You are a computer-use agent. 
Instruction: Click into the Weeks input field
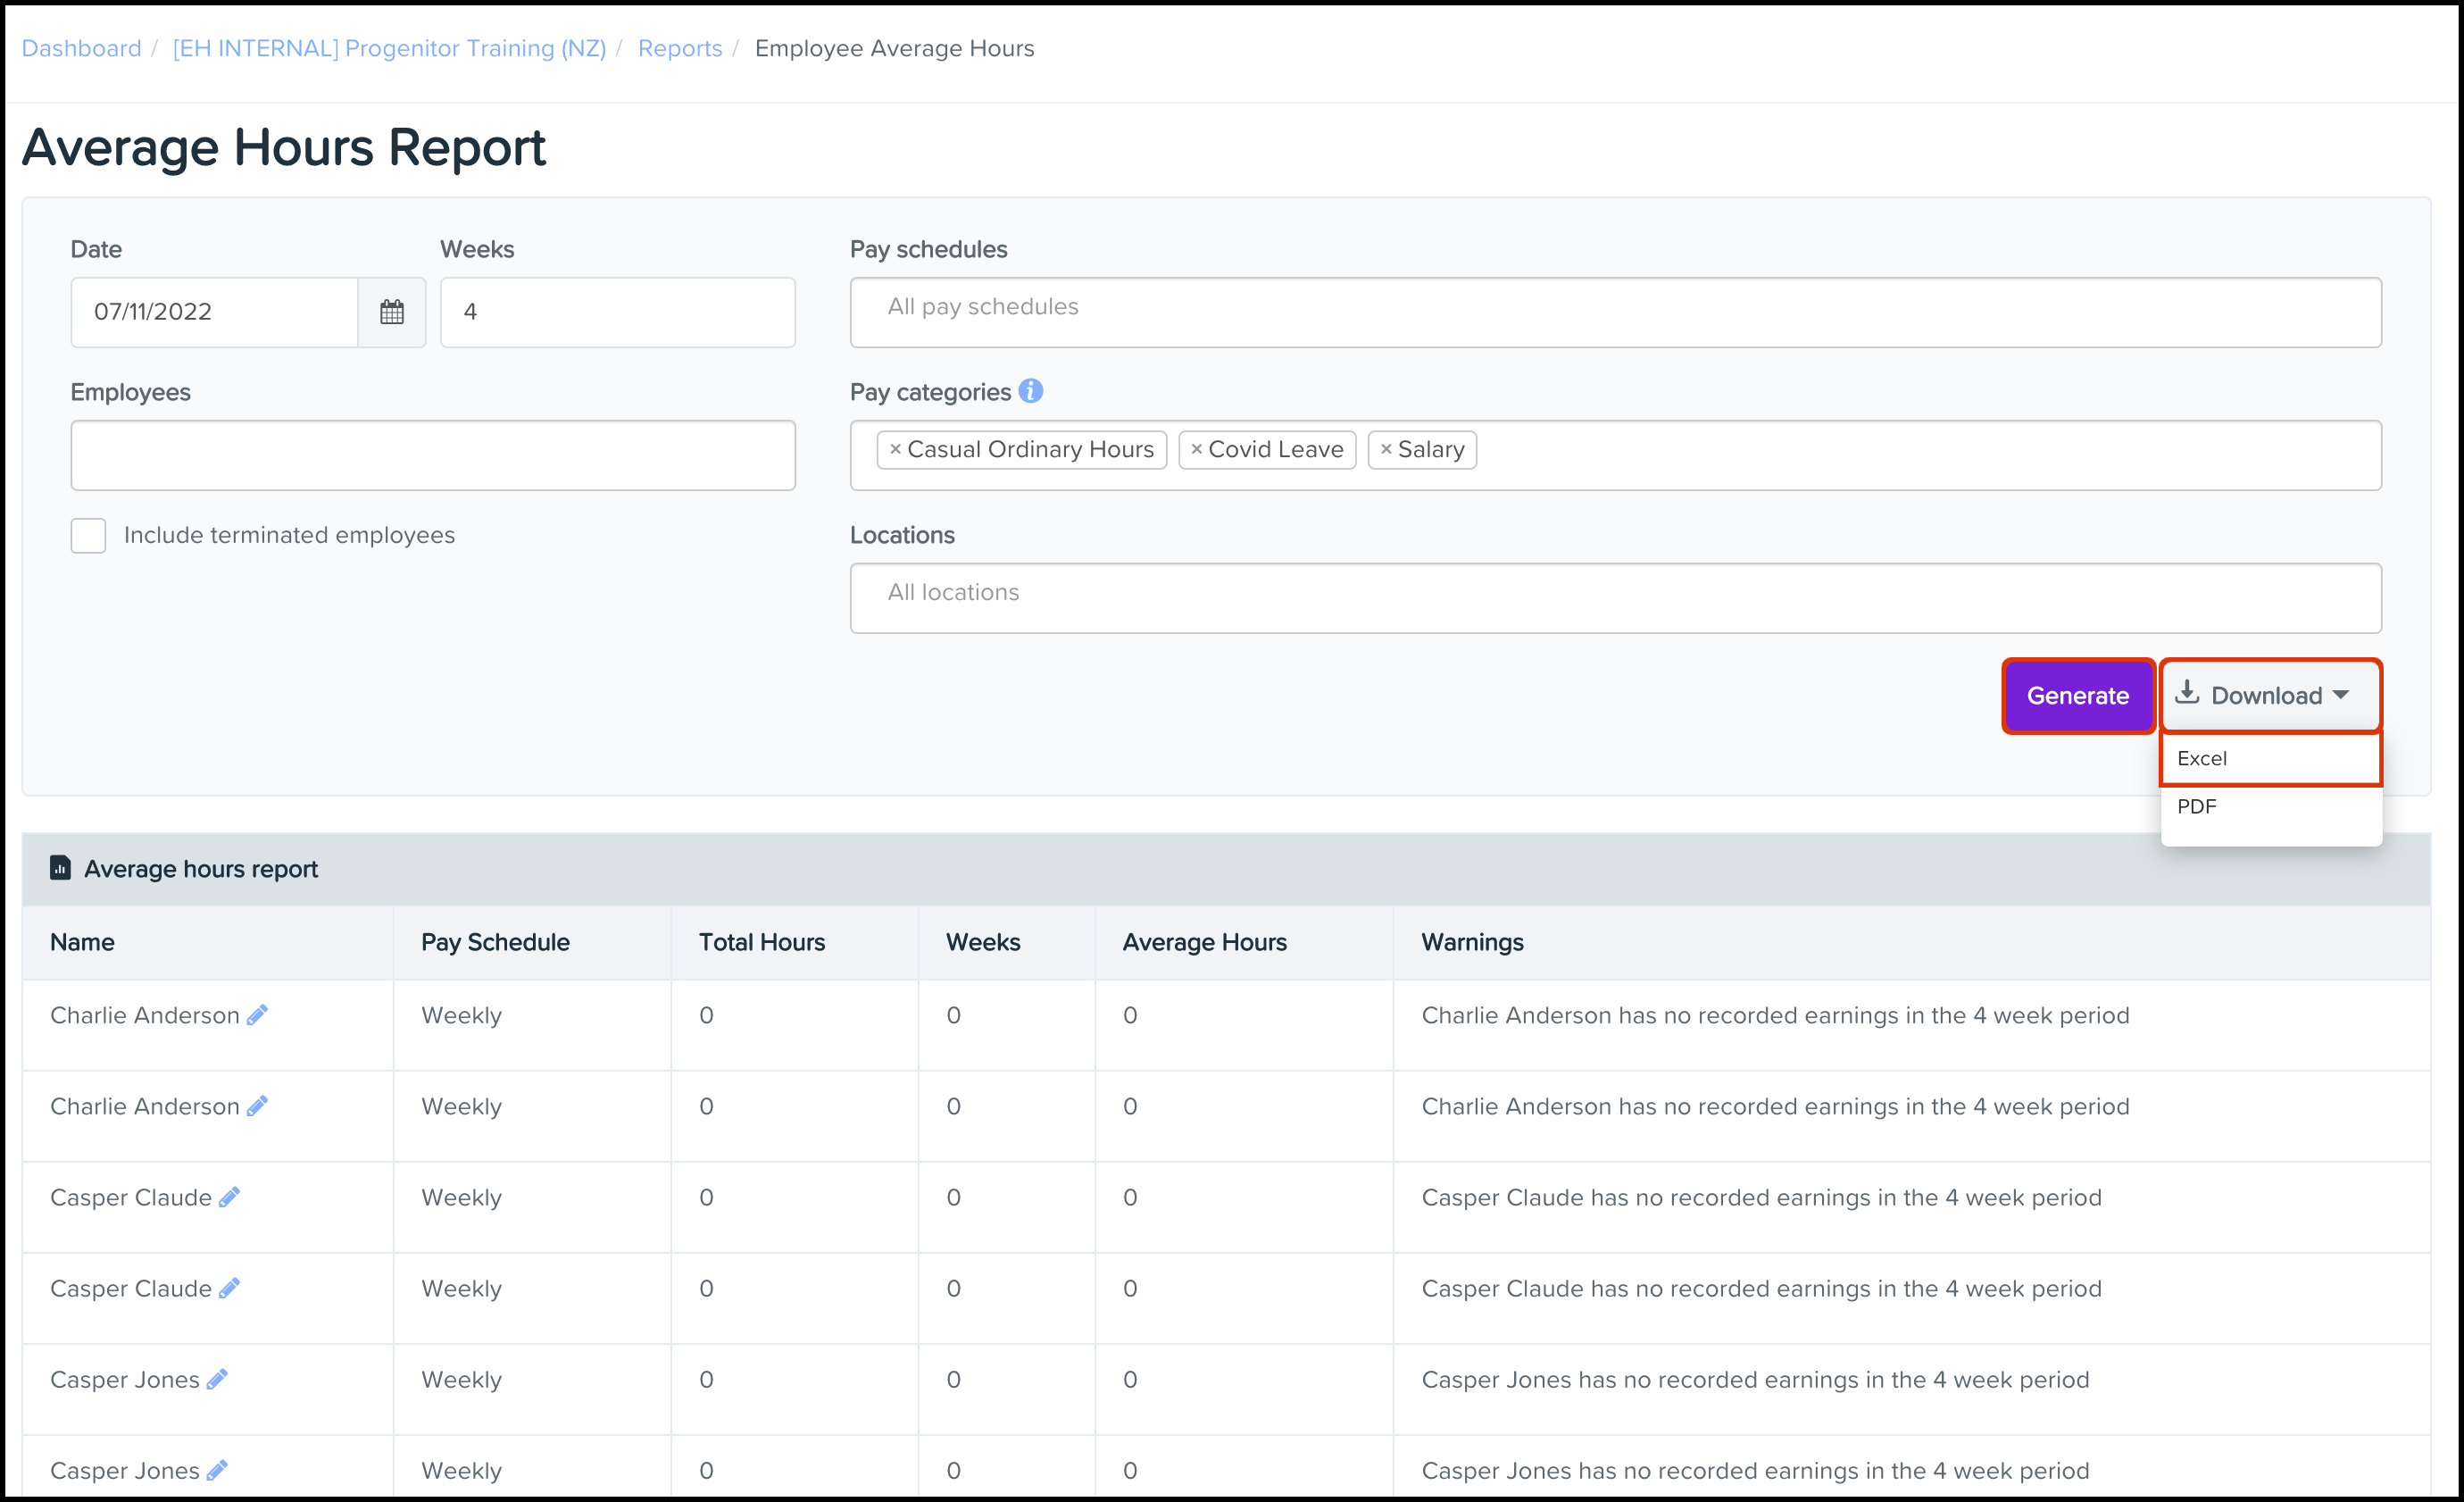pyautogui.click(x=617, y=312)
